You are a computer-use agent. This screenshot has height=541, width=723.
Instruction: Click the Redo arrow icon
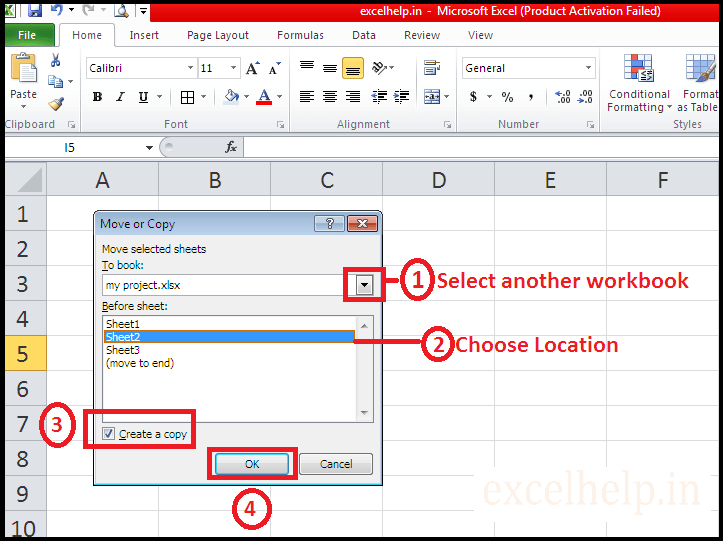90,10
